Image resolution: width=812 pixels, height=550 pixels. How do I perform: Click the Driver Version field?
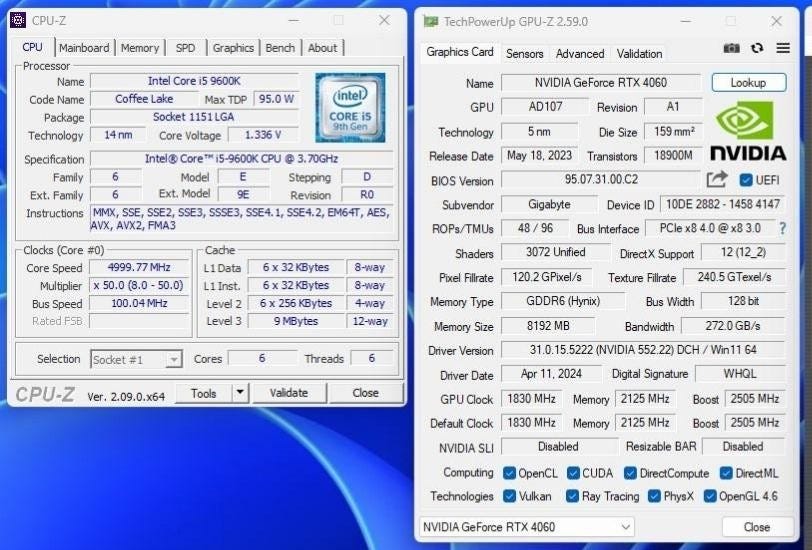[643, 350]
